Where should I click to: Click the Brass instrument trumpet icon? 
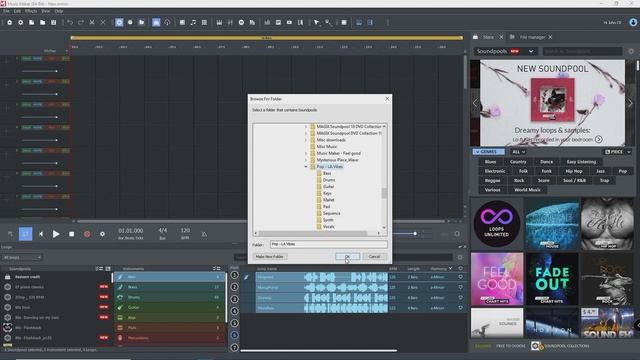[120, 287]
